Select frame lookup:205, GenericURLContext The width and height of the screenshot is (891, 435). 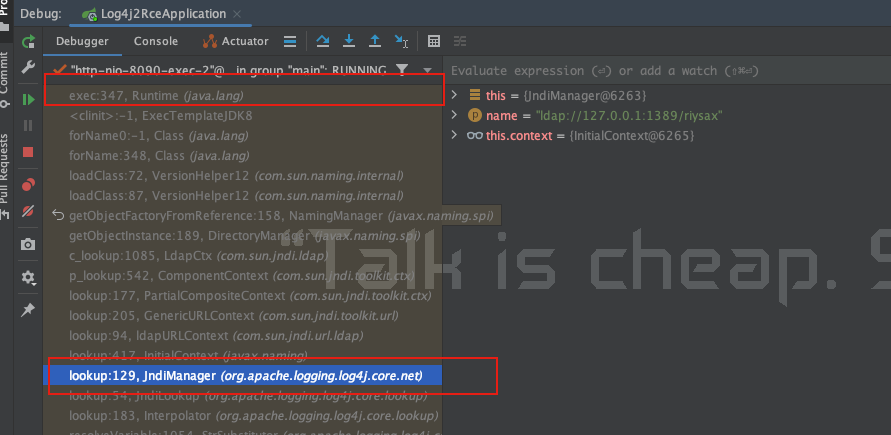pyautogui.click(x=243, y=316)
